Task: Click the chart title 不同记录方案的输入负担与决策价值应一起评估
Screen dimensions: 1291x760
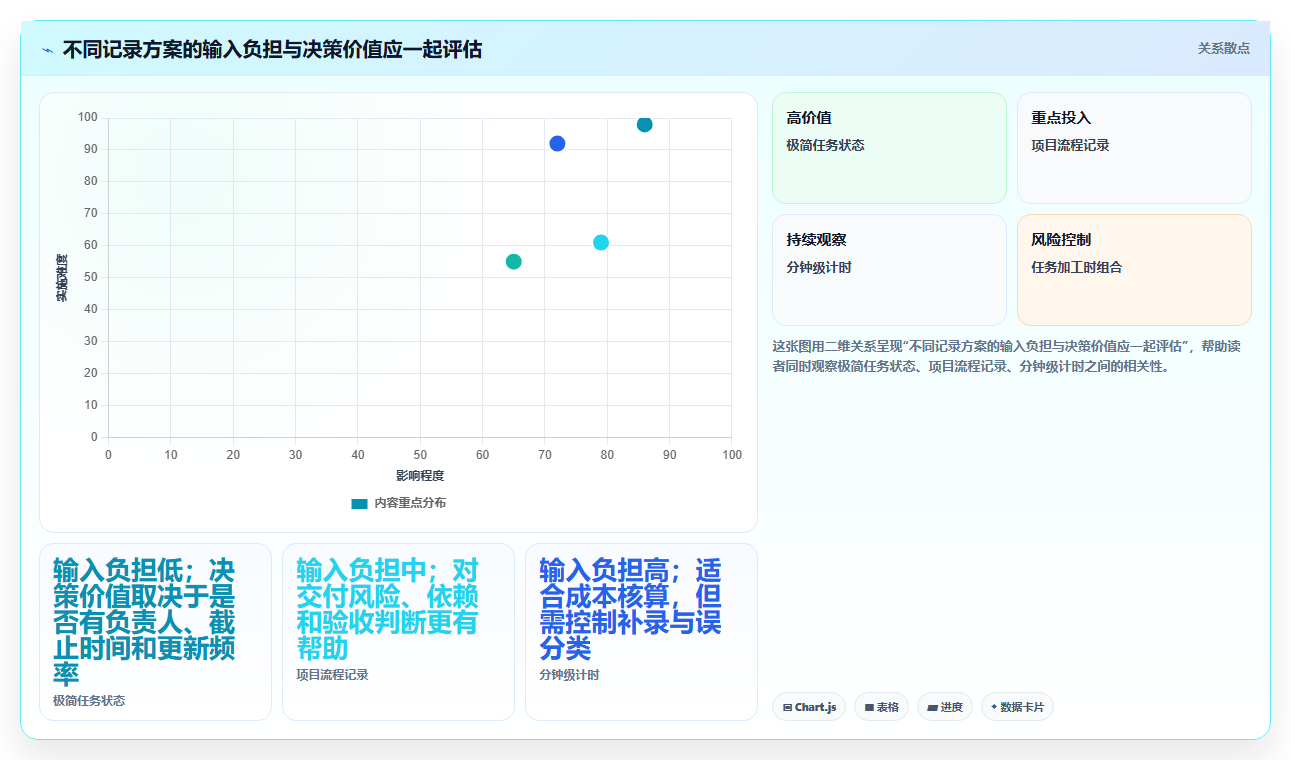Action: (272, 49)
